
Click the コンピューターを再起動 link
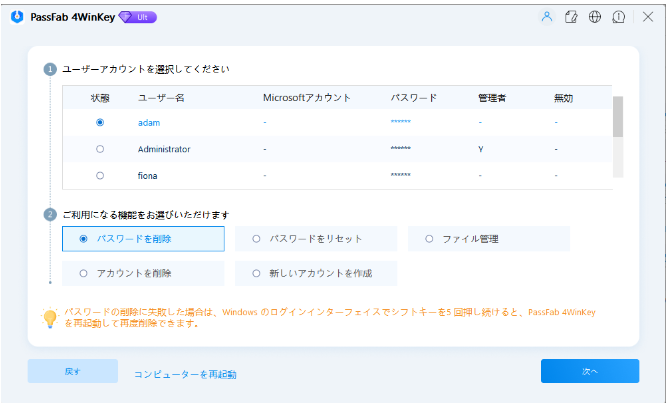(x=185, y=374)
